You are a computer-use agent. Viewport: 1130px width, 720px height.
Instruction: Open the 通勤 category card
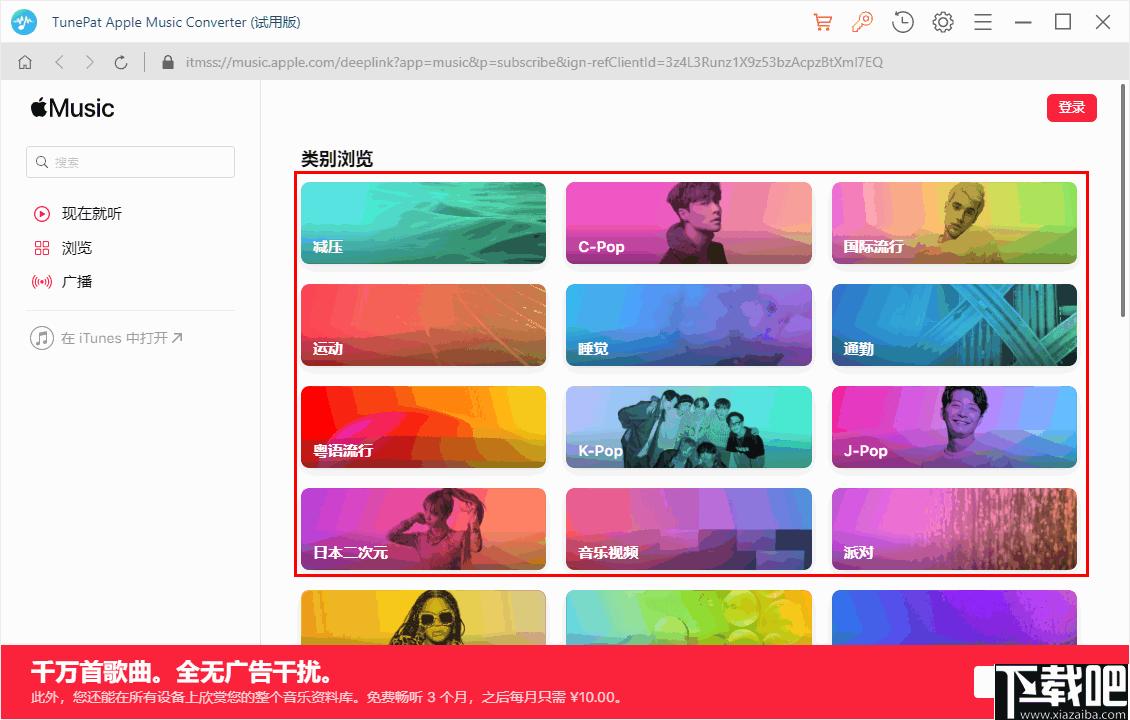click(x=954, y=325)
